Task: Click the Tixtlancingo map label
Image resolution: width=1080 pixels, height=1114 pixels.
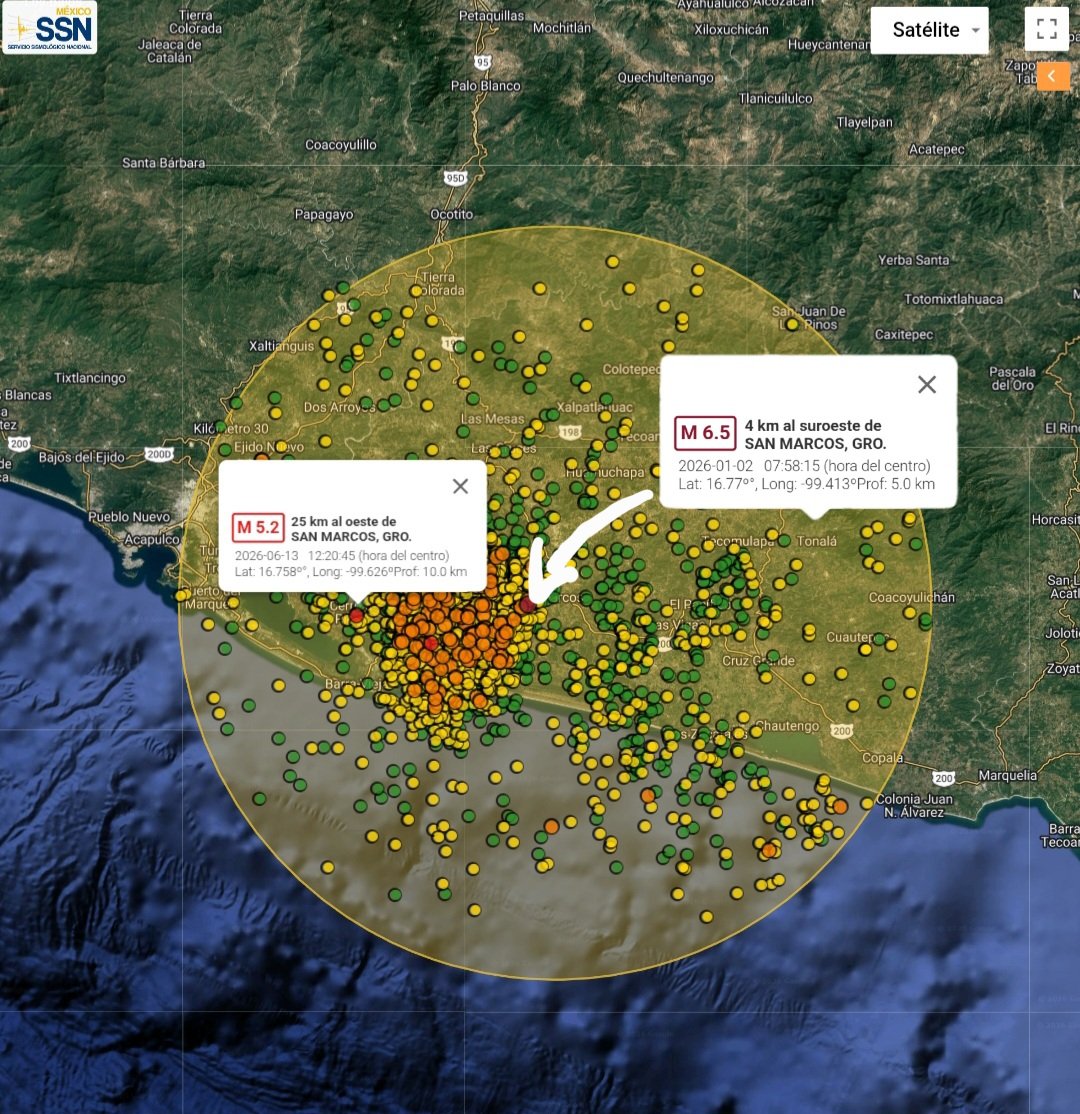Action: tap(90, 378)
